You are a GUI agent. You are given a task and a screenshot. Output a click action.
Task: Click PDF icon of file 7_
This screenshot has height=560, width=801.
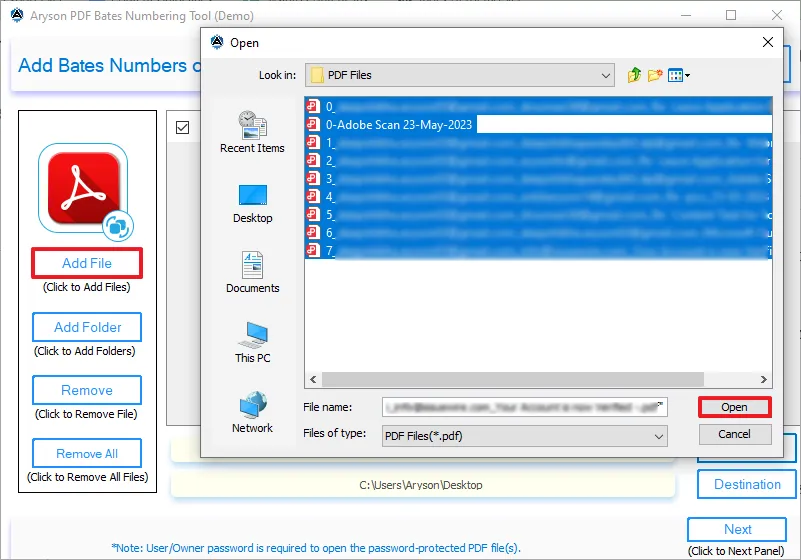pyautogui.click(x=313, y=250)
